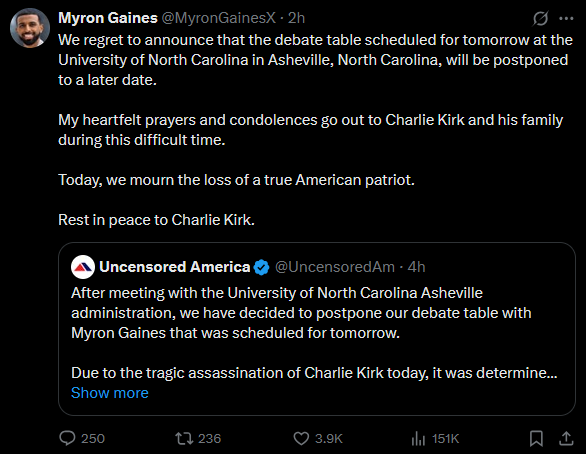Like the post with heart icon
Screen dimensions: 586x454
[301, 438]
